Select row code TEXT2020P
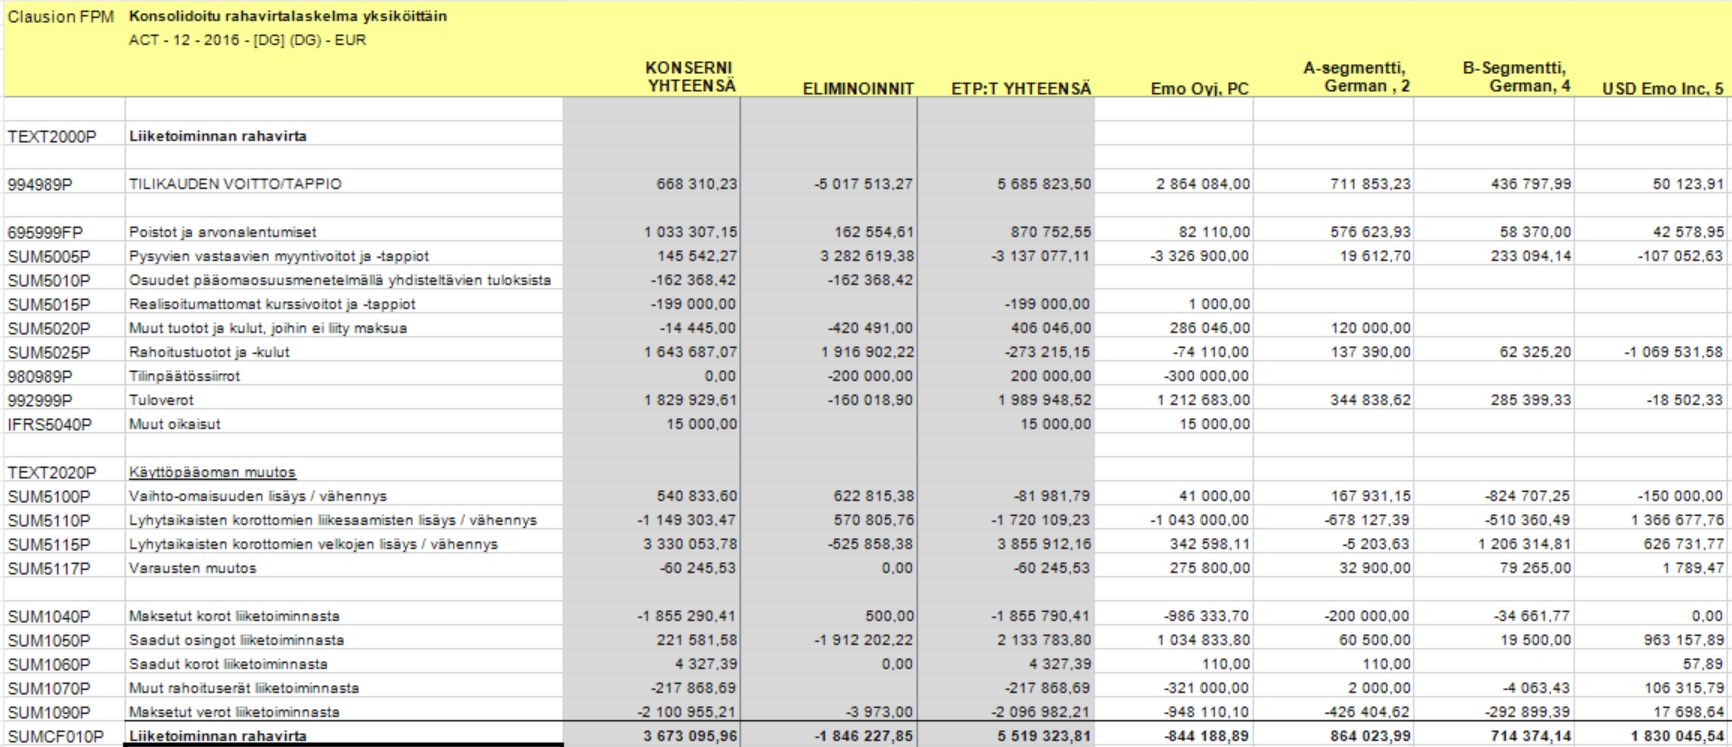The image size is (1732, 747). click(x=52, y=472)
